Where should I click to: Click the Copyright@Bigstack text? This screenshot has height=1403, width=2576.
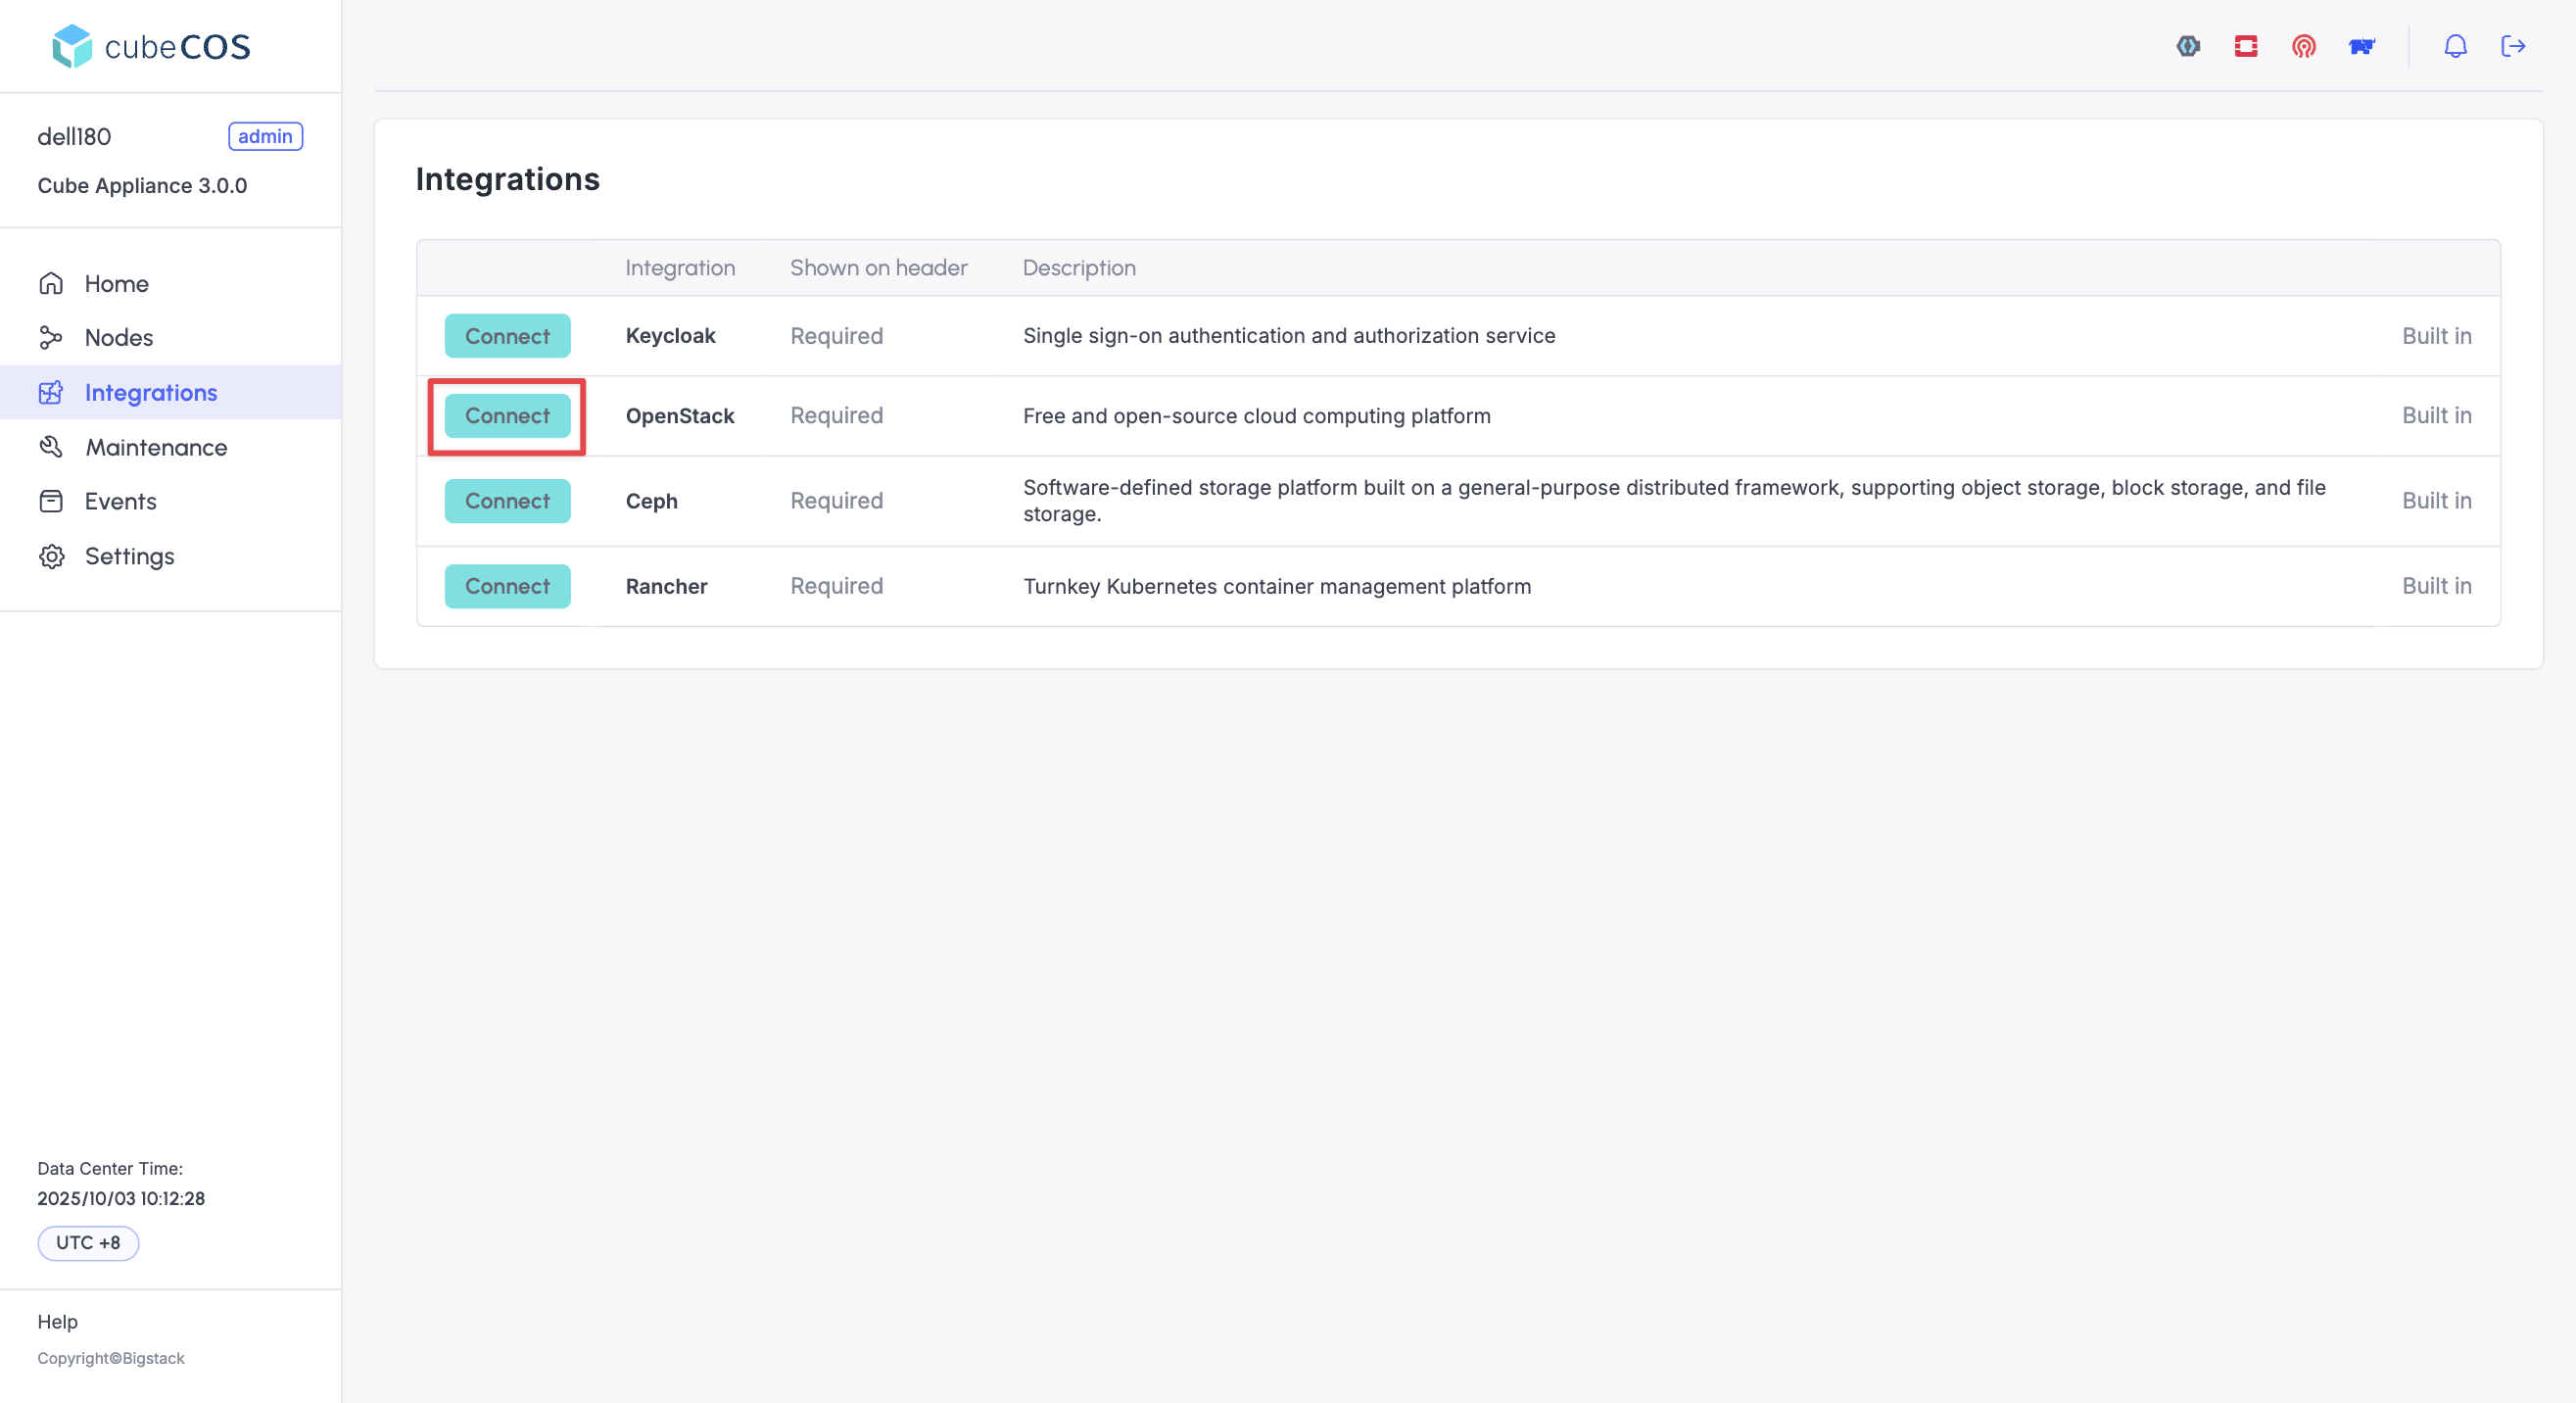(111, 1358)
